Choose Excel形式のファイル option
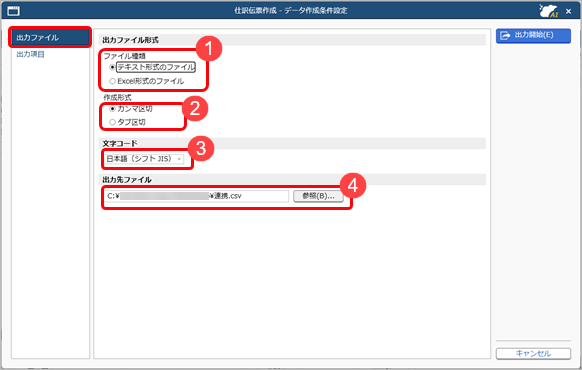 tap(112, 81)
